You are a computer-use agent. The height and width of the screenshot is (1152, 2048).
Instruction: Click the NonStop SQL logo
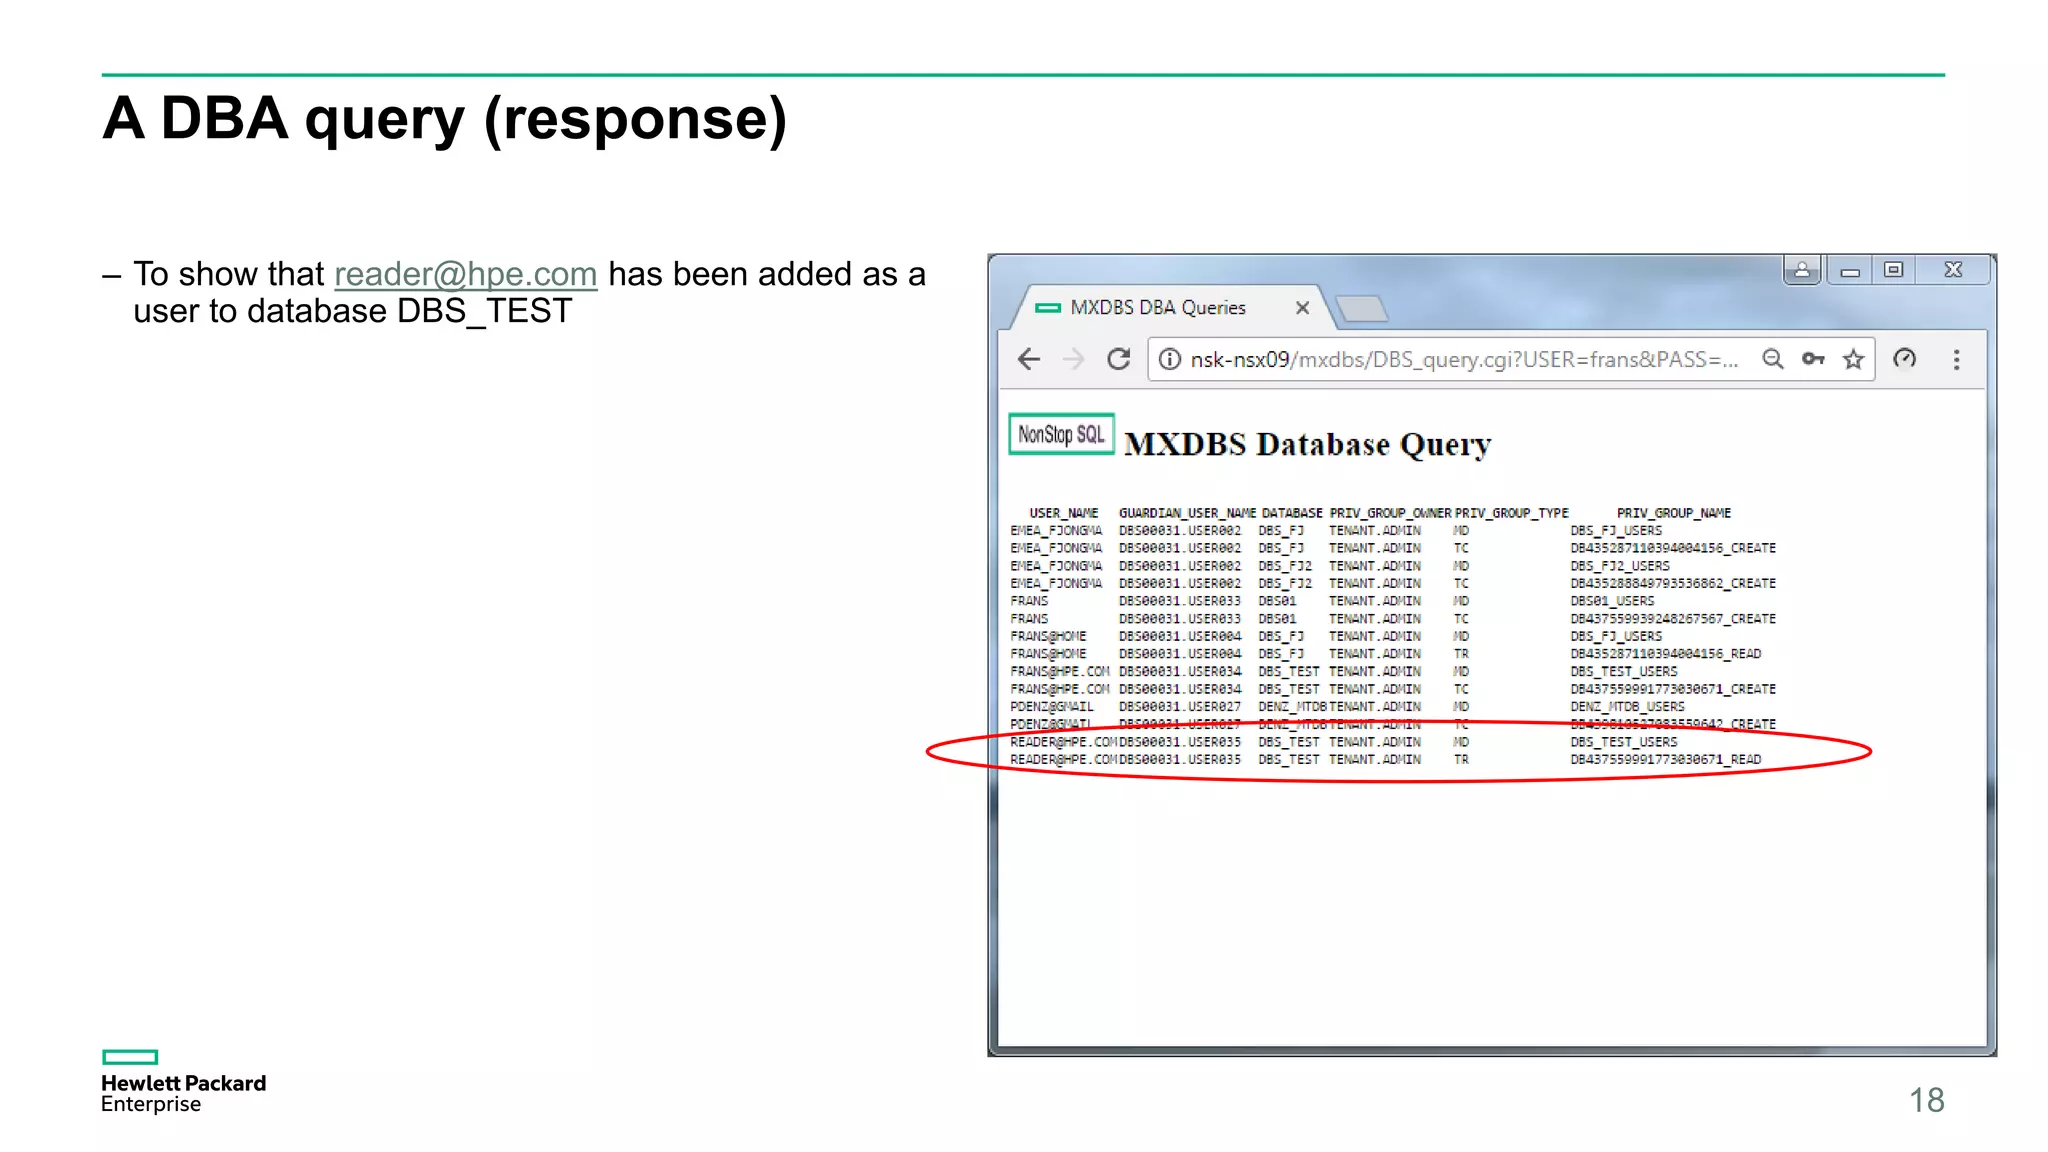click(1061, 434)
